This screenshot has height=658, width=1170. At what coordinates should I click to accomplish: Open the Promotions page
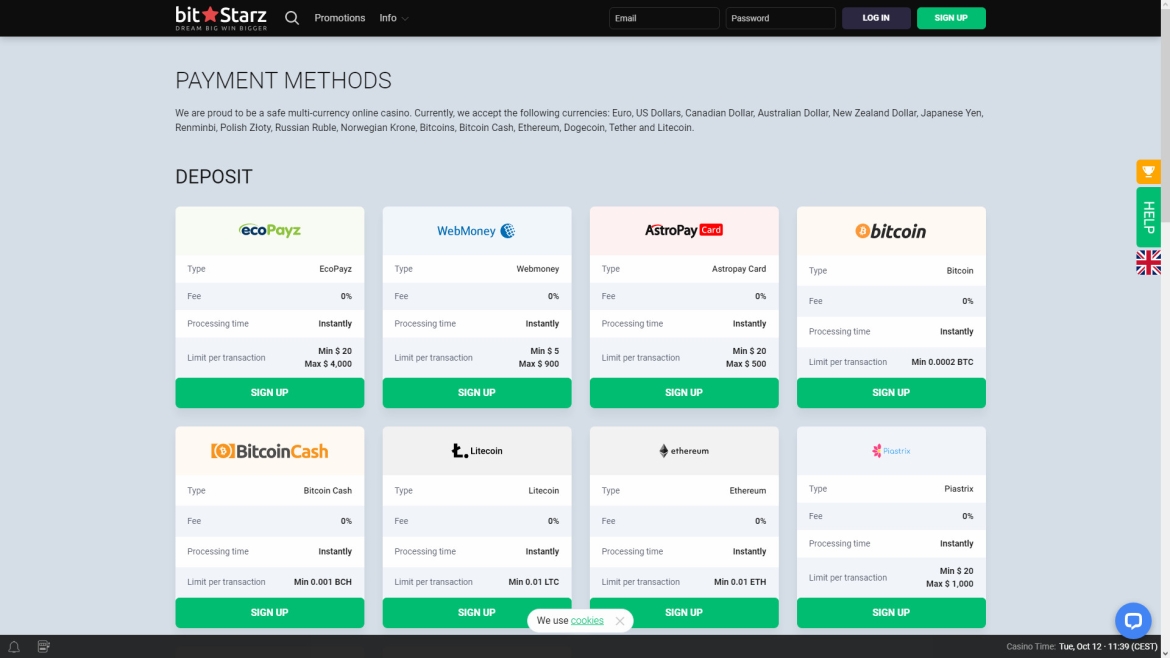340,18
